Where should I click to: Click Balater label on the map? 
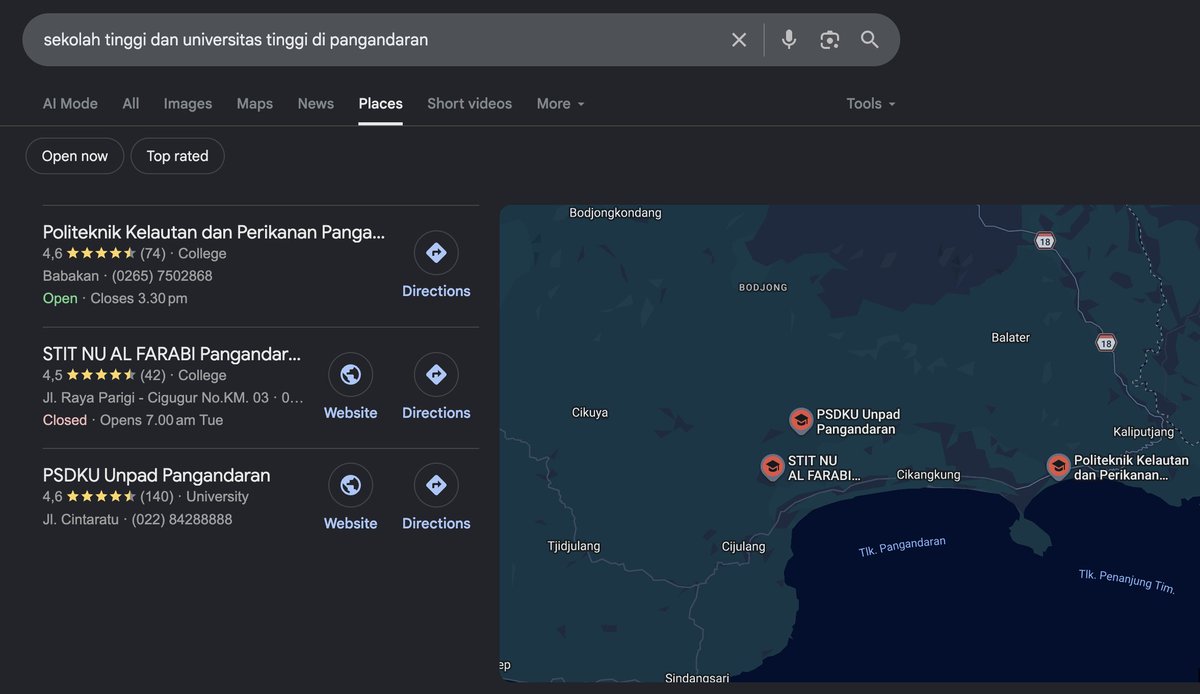(x=1011, y=338)
